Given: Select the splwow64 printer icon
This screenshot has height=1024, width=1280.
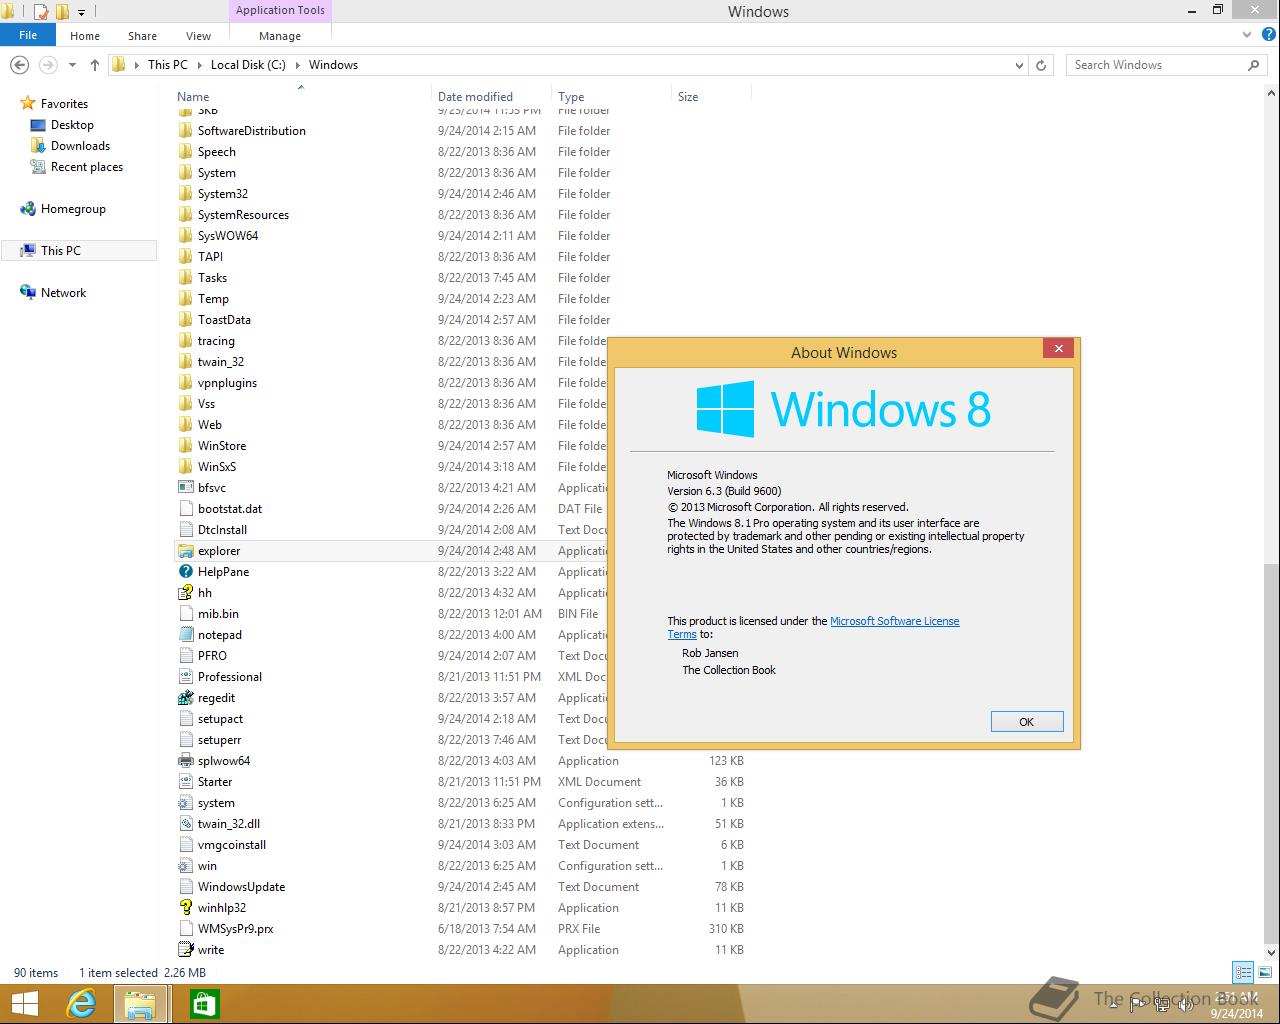Looking at the screenshot, I should pyautogui.click(x=185, y=761).
